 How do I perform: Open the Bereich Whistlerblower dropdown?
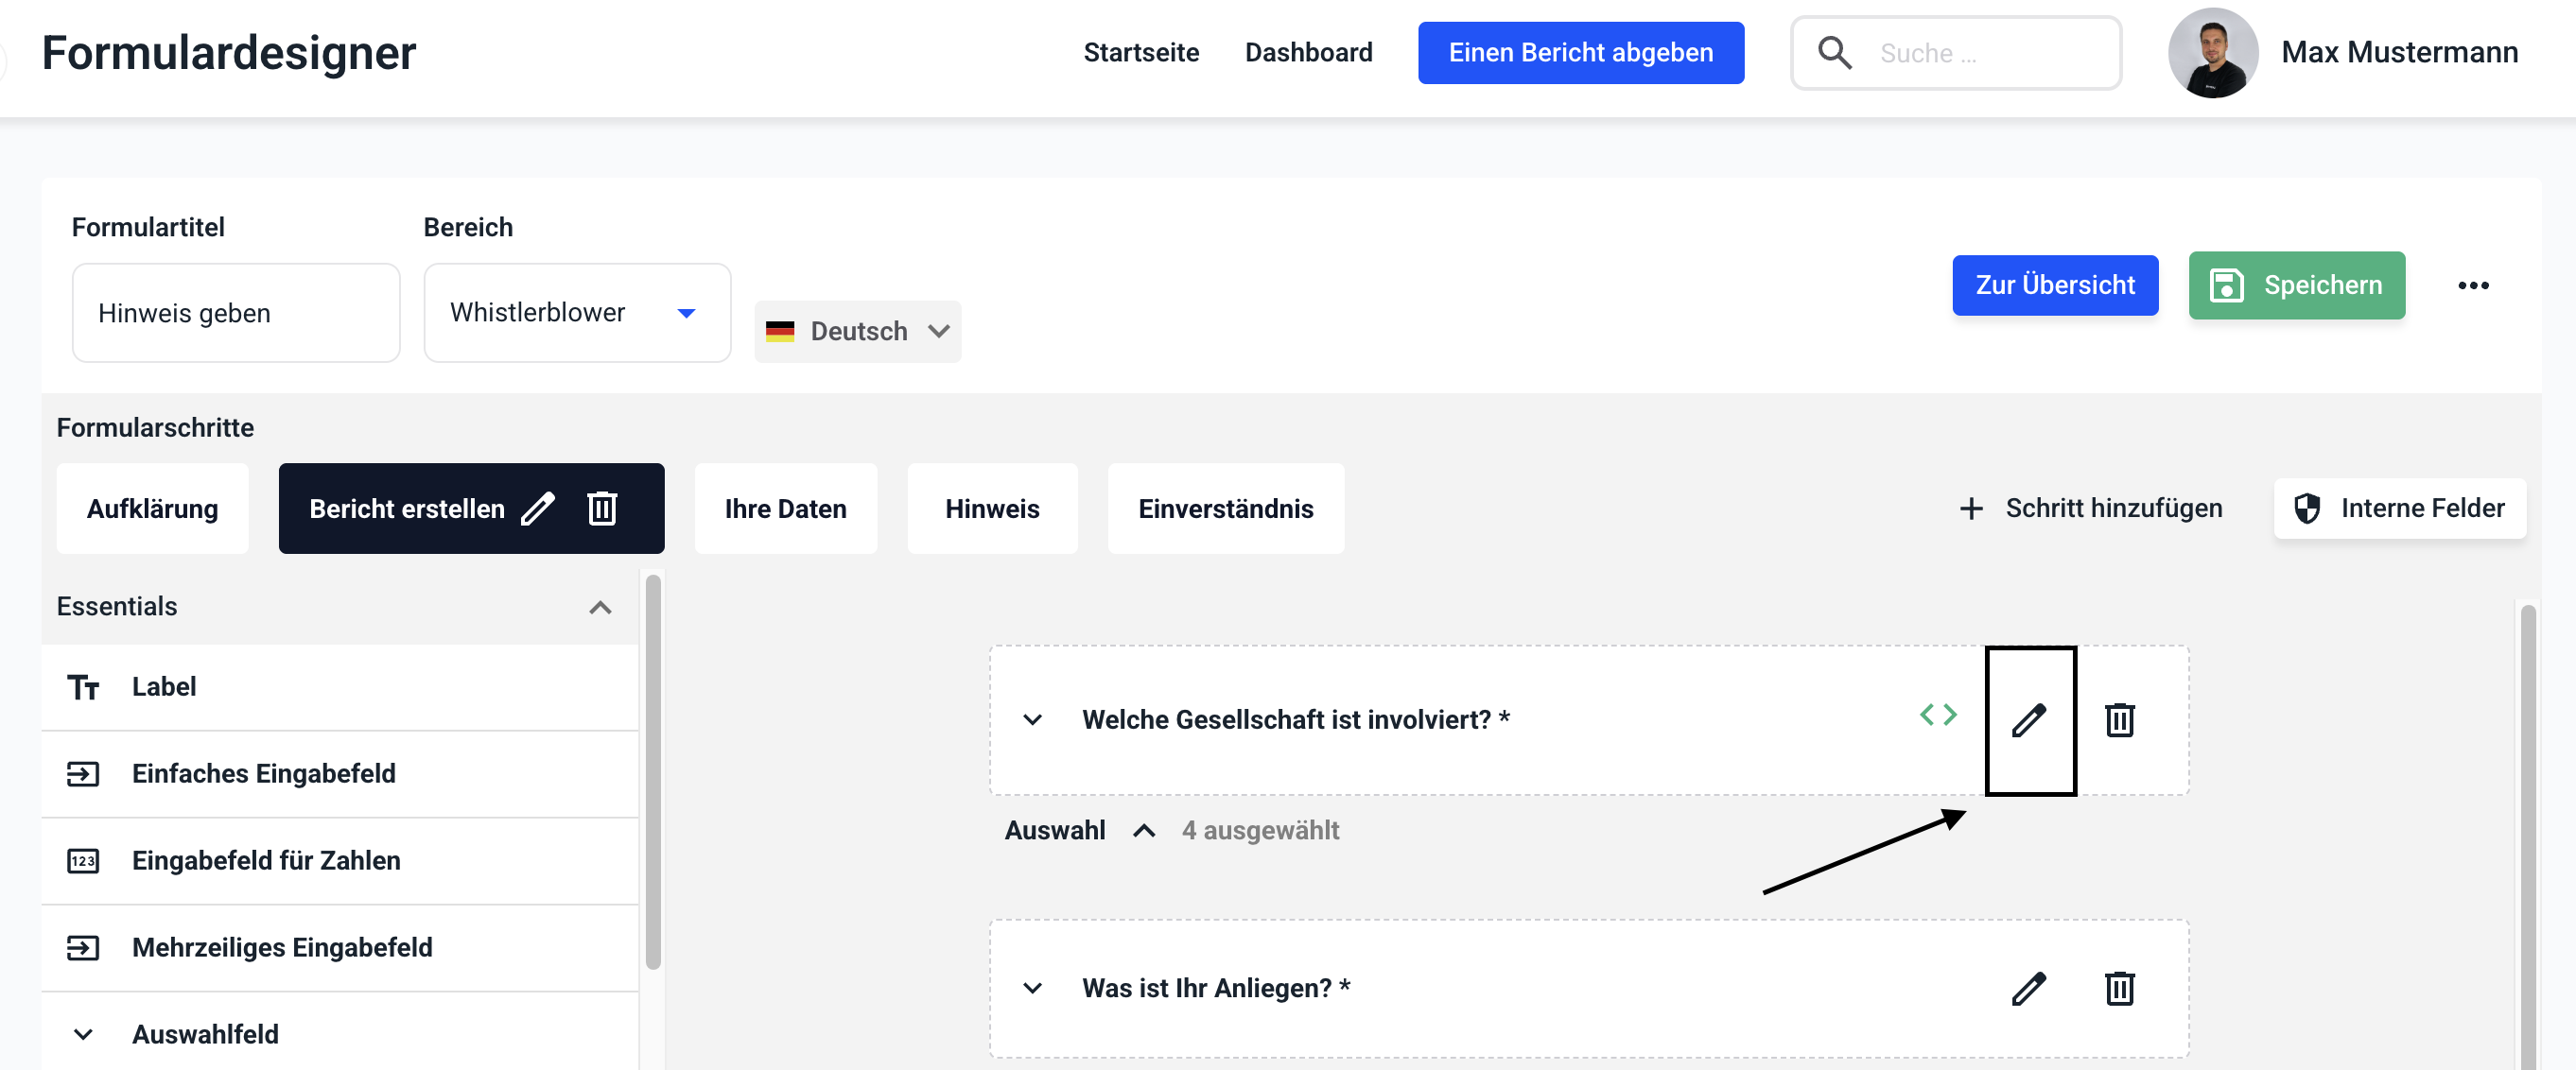pyautogui.click(x=577, y=313)
